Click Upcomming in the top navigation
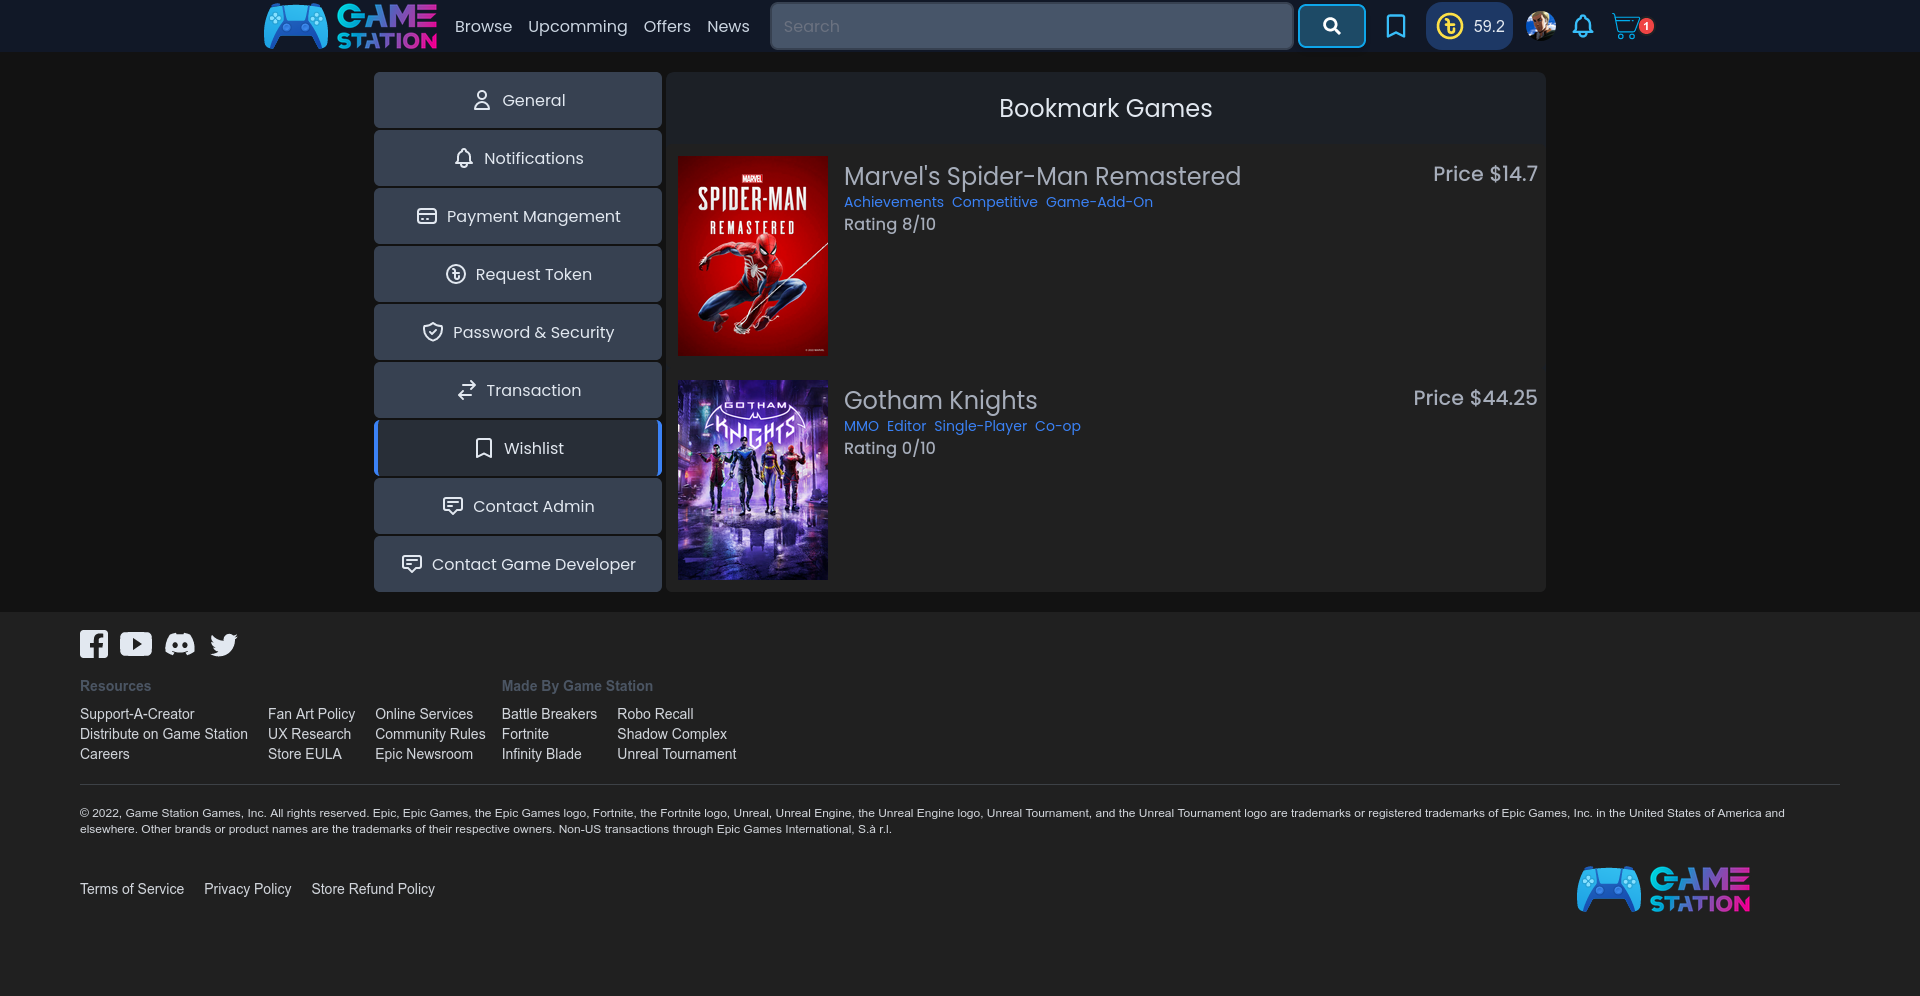This screenshot has width=1920, height=996. click(x=578, y=27)
